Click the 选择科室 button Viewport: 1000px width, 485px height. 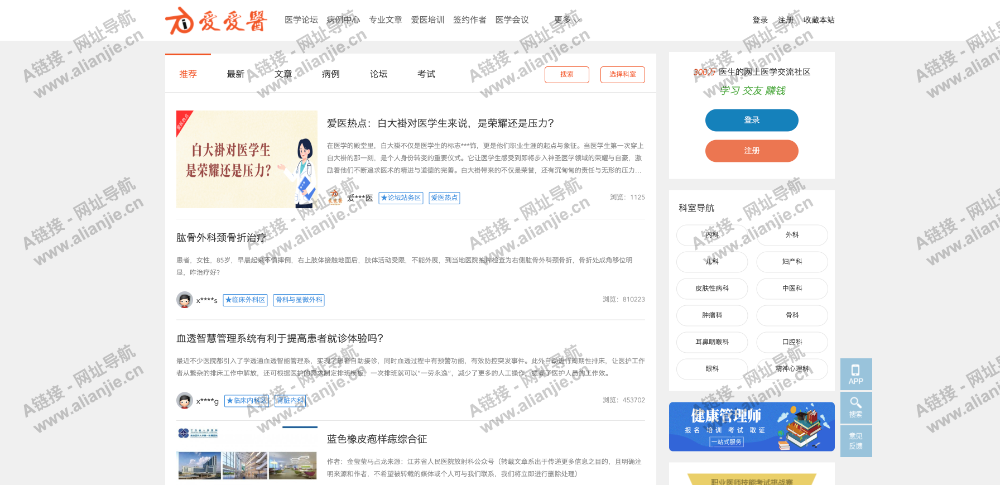click(622, 75)
